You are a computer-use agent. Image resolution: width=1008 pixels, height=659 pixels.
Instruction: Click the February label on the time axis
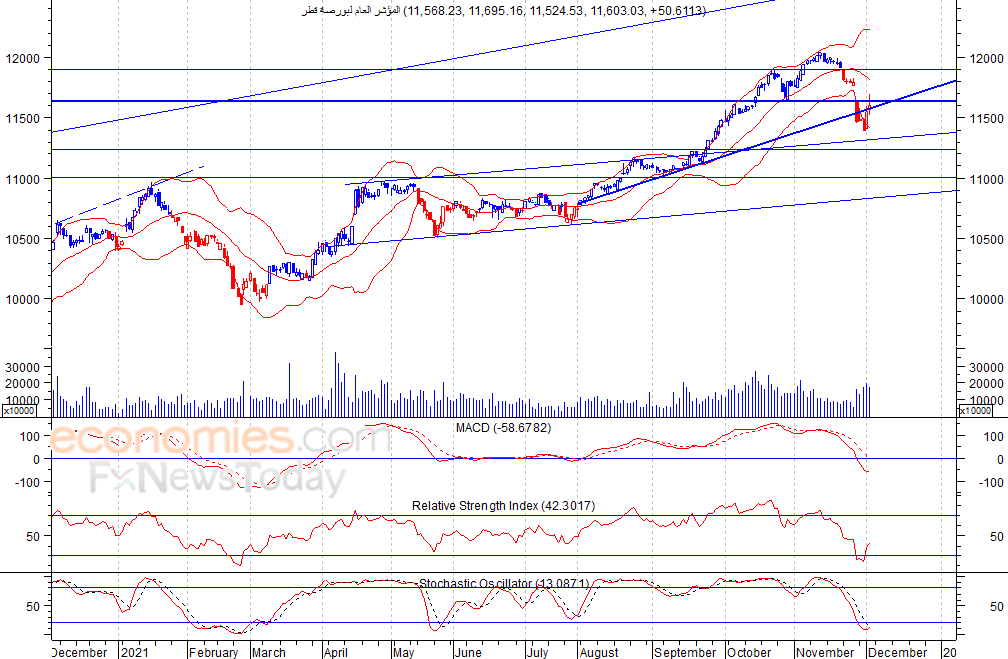pos(213,652)
